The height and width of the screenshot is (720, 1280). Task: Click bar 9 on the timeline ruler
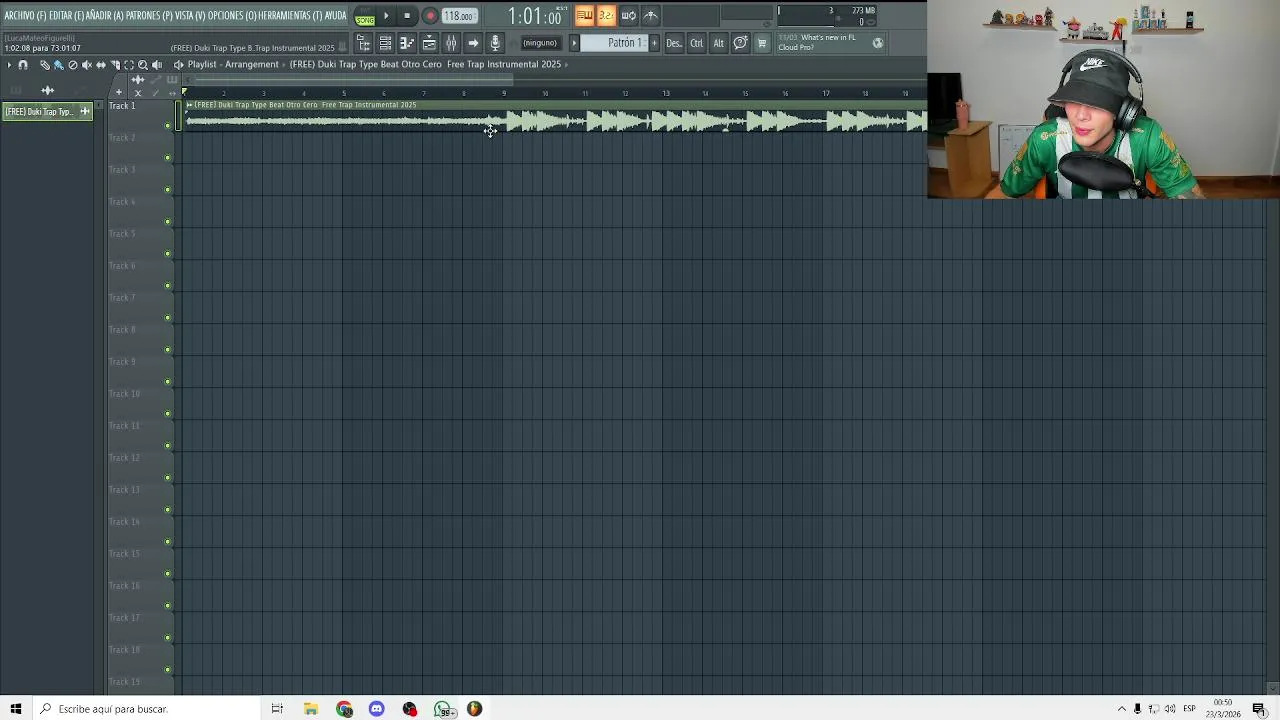click(x=504, y=94)
